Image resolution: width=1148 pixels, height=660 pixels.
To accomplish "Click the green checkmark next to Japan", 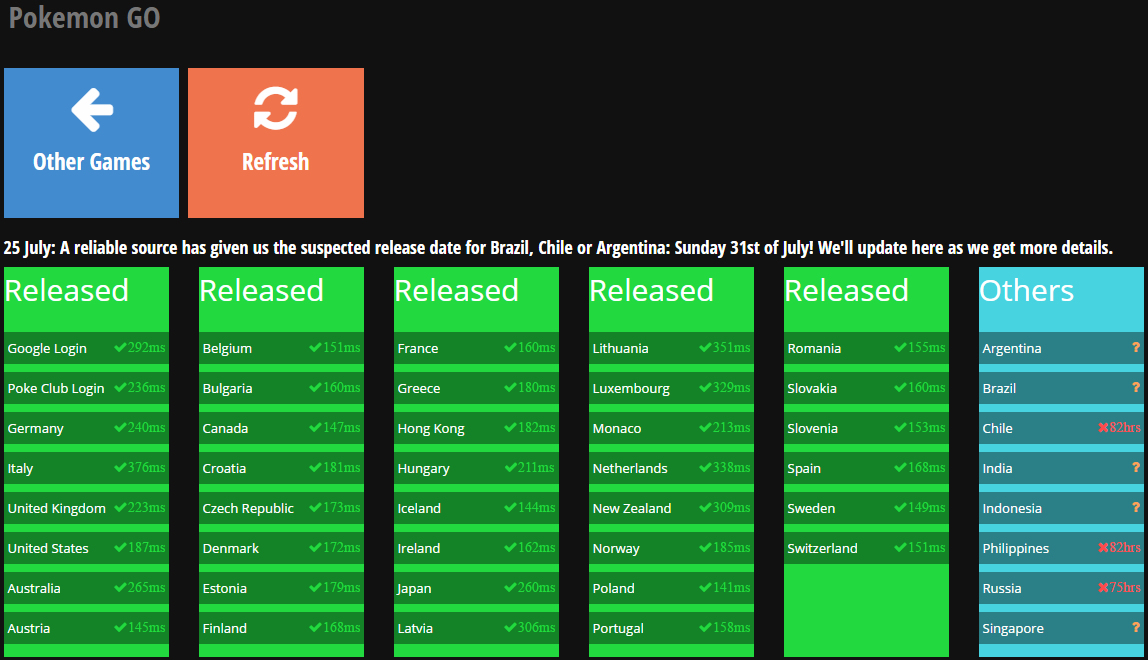I will pos(510,588).
